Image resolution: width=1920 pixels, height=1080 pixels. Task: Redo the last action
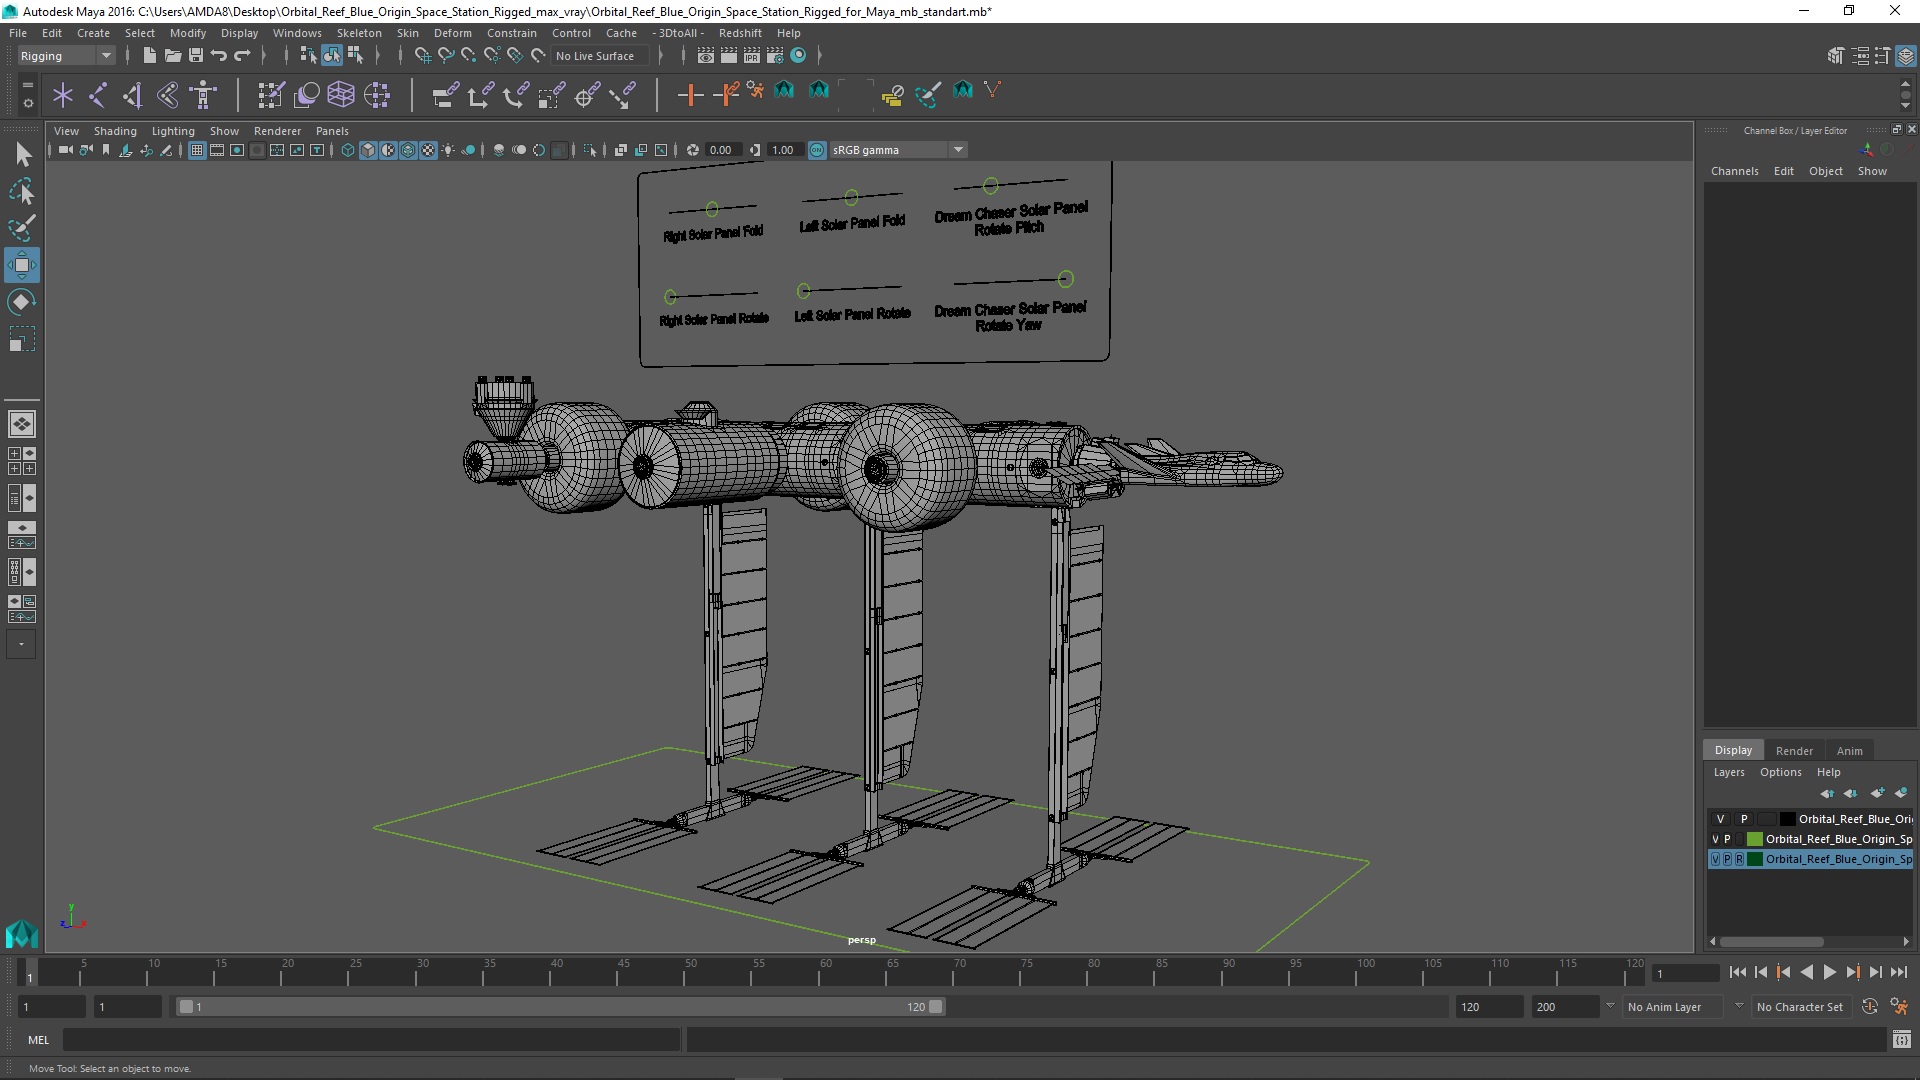click(x=242, y=55)
